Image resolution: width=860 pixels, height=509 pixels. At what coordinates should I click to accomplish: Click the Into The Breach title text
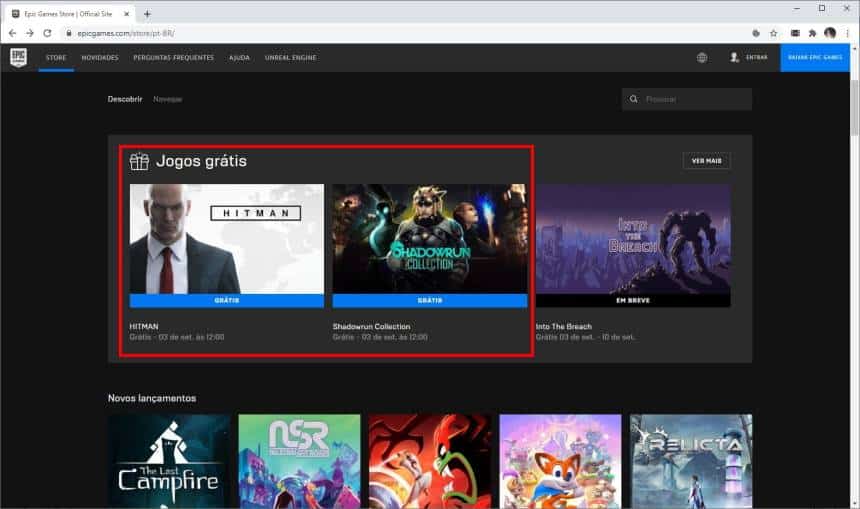coord(564,326)
